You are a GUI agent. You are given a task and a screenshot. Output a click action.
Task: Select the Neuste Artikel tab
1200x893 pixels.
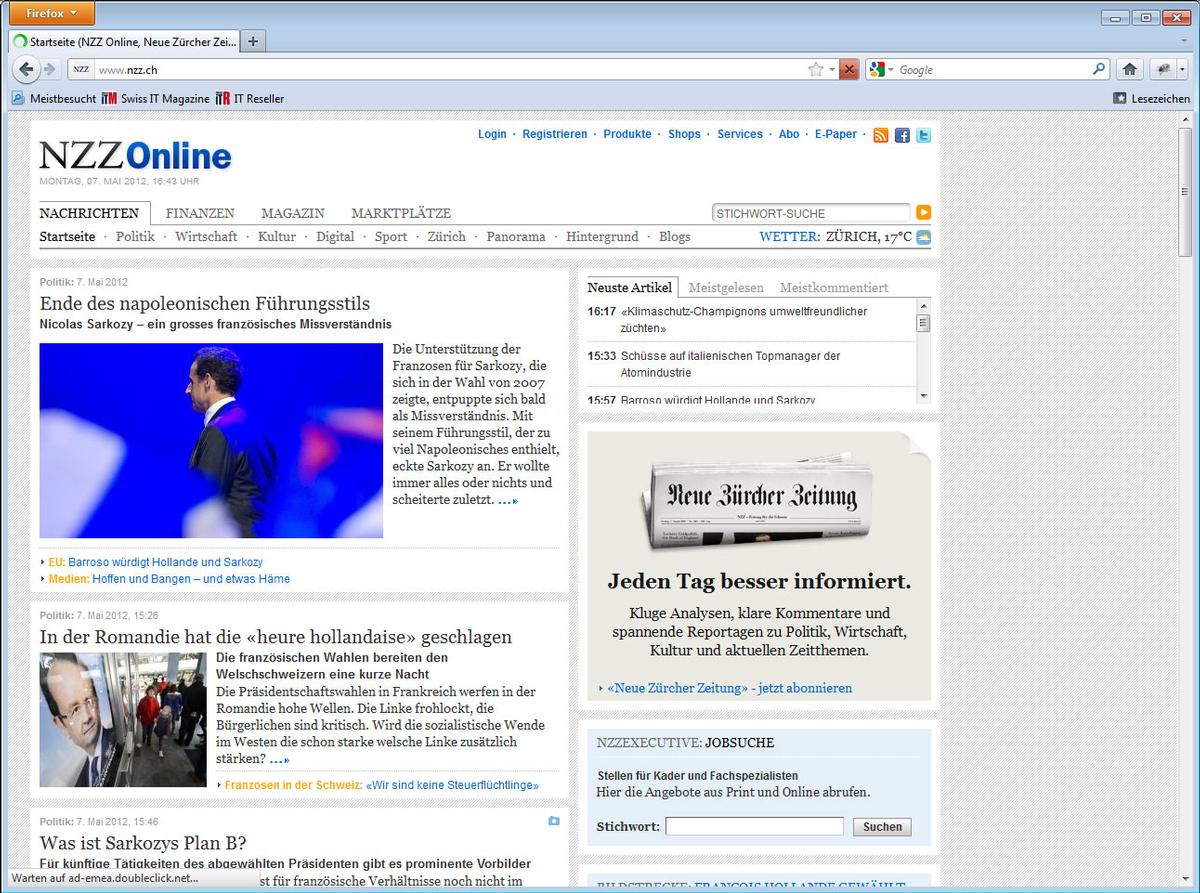point(630,287)
